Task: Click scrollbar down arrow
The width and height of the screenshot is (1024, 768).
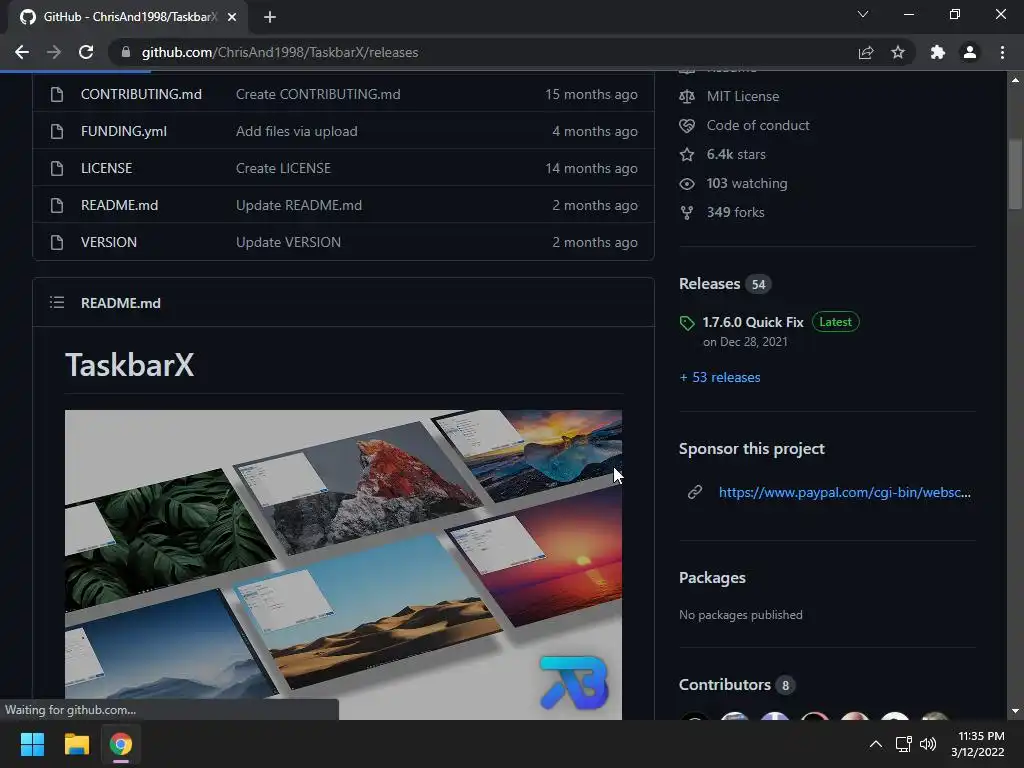Action: (x=1015, y=711)
